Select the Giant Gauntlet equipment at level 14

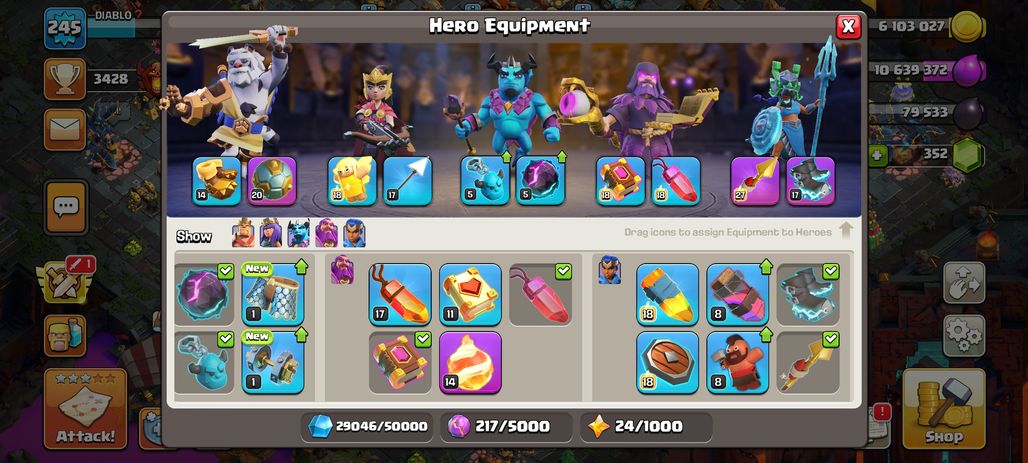217,181
